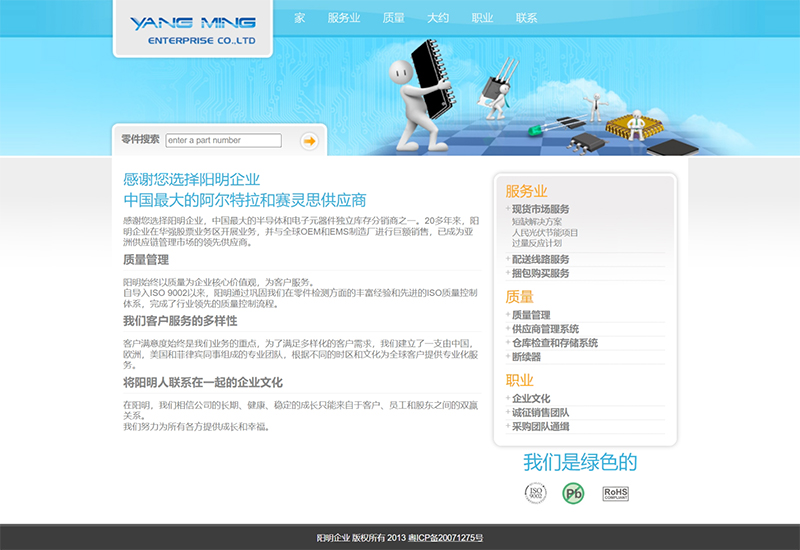Screen dimensions: 800x550
Task: Click the ISO 9001 certification badge
Action: pos(536,492)
